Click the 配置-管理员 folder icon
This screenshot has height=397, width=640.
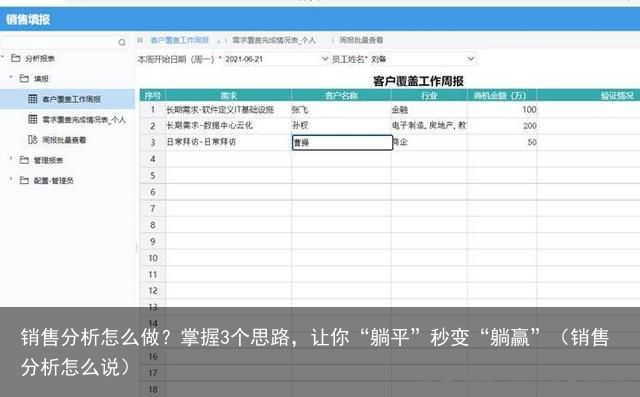24,180
